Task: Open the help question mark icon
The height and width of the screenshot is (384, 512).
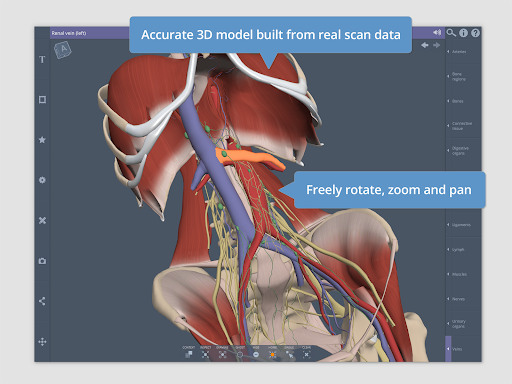Action: point(475,33)
